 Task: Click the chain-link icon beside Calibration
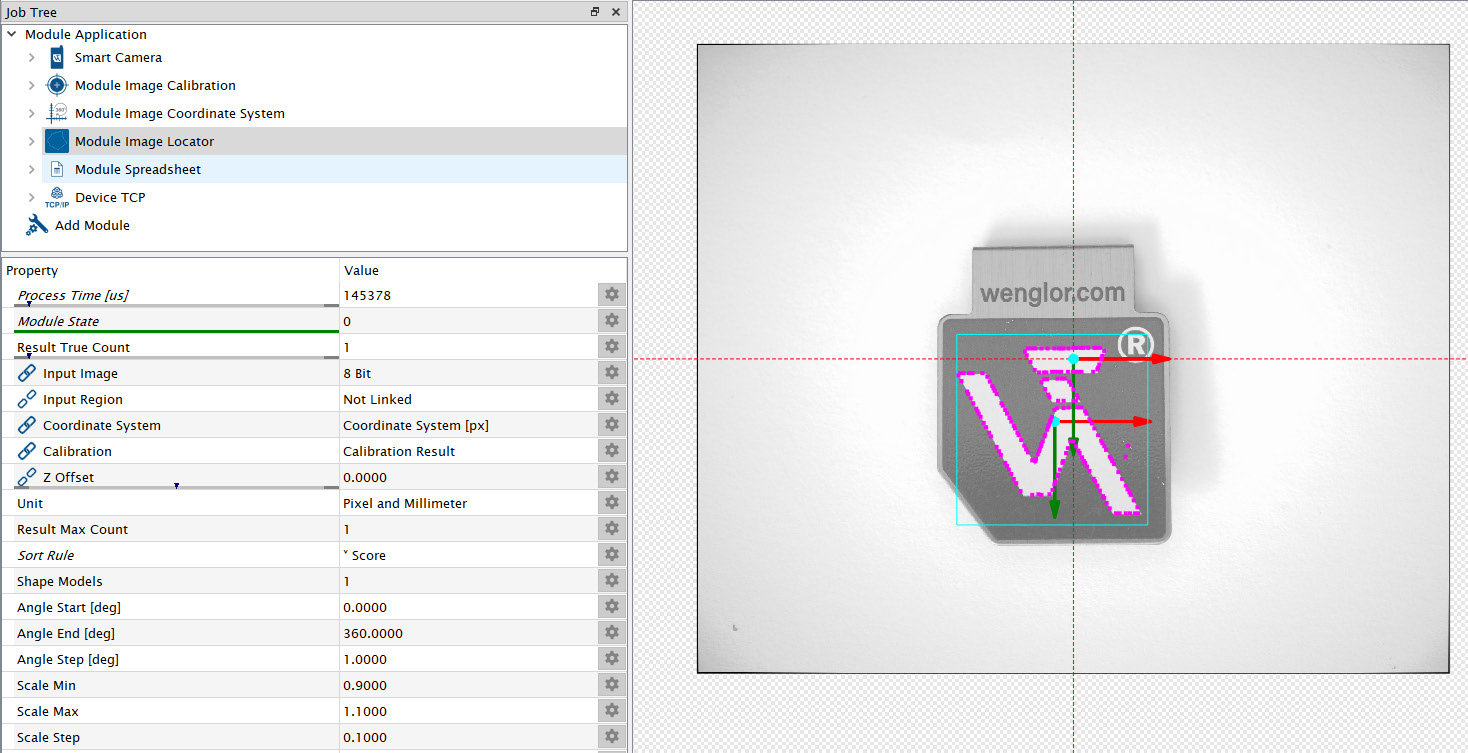point(27,451)
